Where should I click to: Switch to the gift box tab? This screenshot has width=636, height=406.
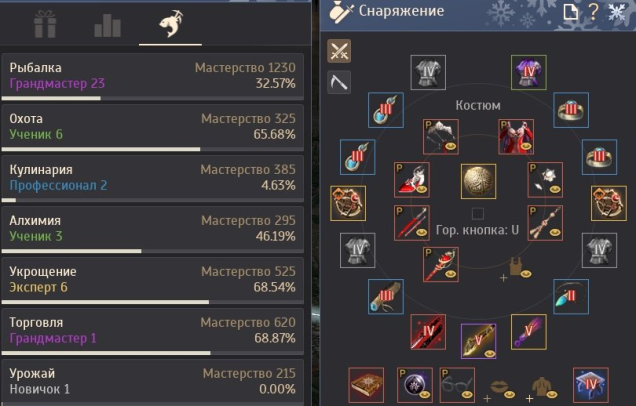45,24
